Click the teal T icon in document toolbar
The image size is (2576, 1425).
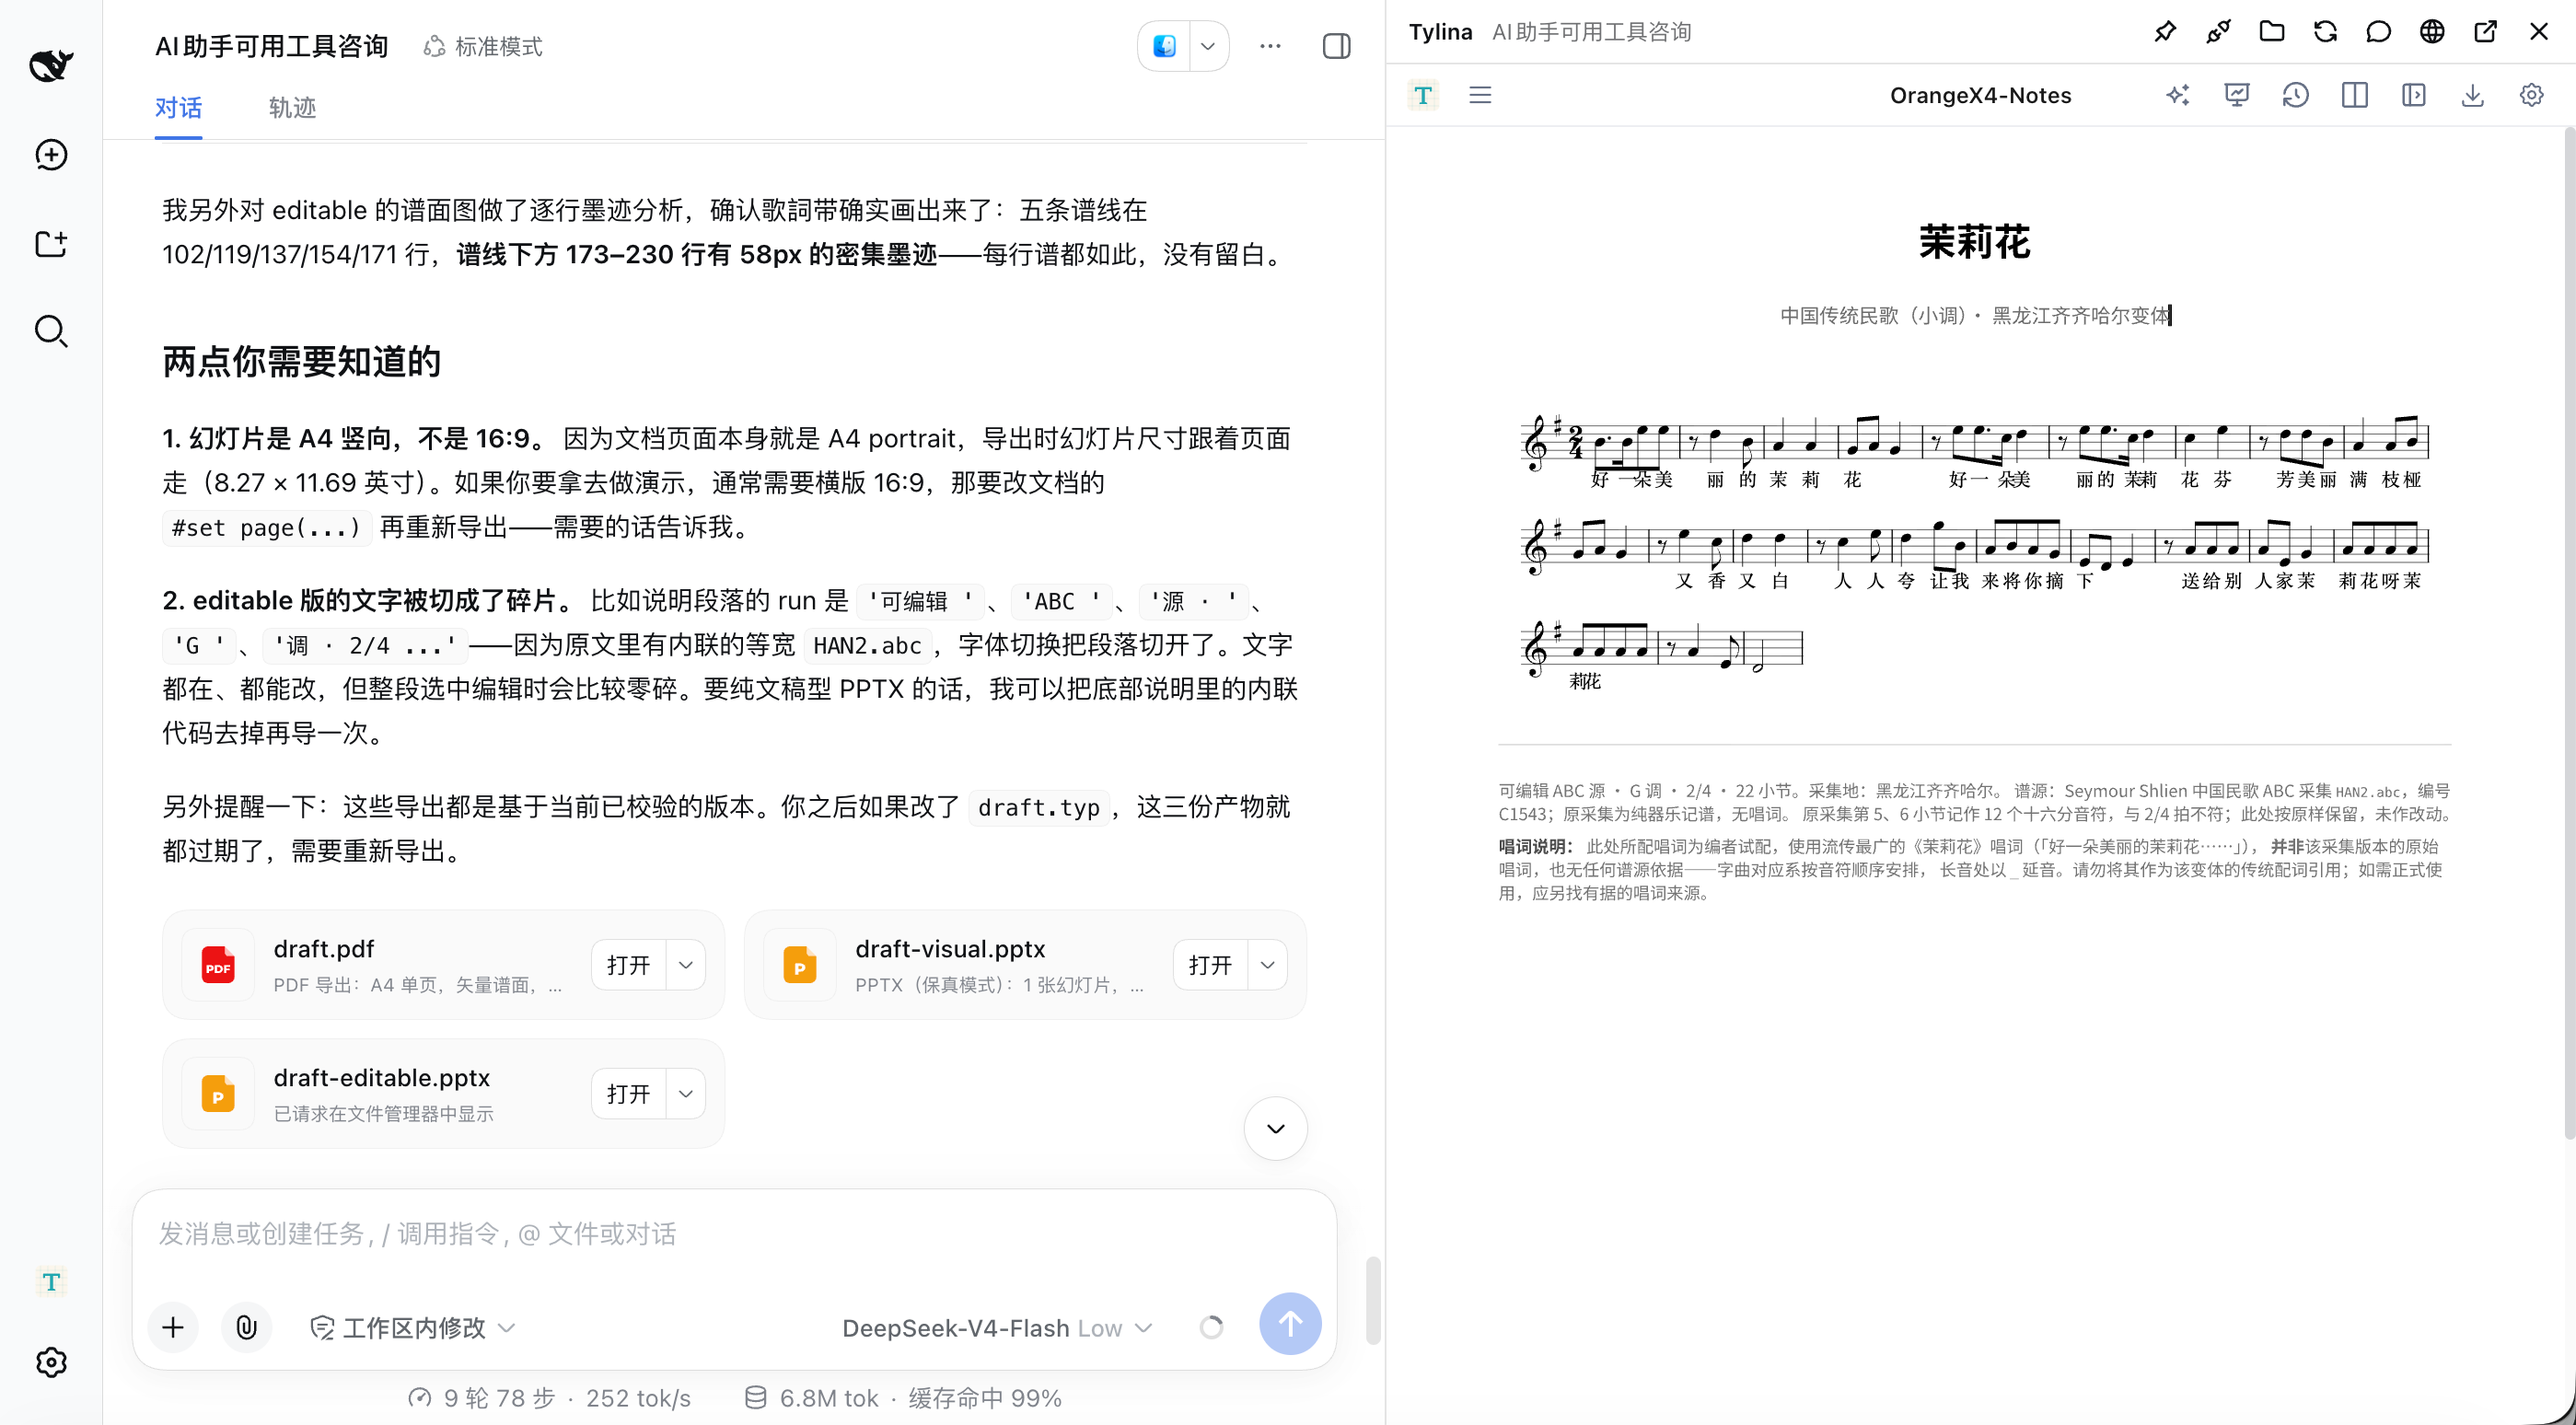point(1423,95)
